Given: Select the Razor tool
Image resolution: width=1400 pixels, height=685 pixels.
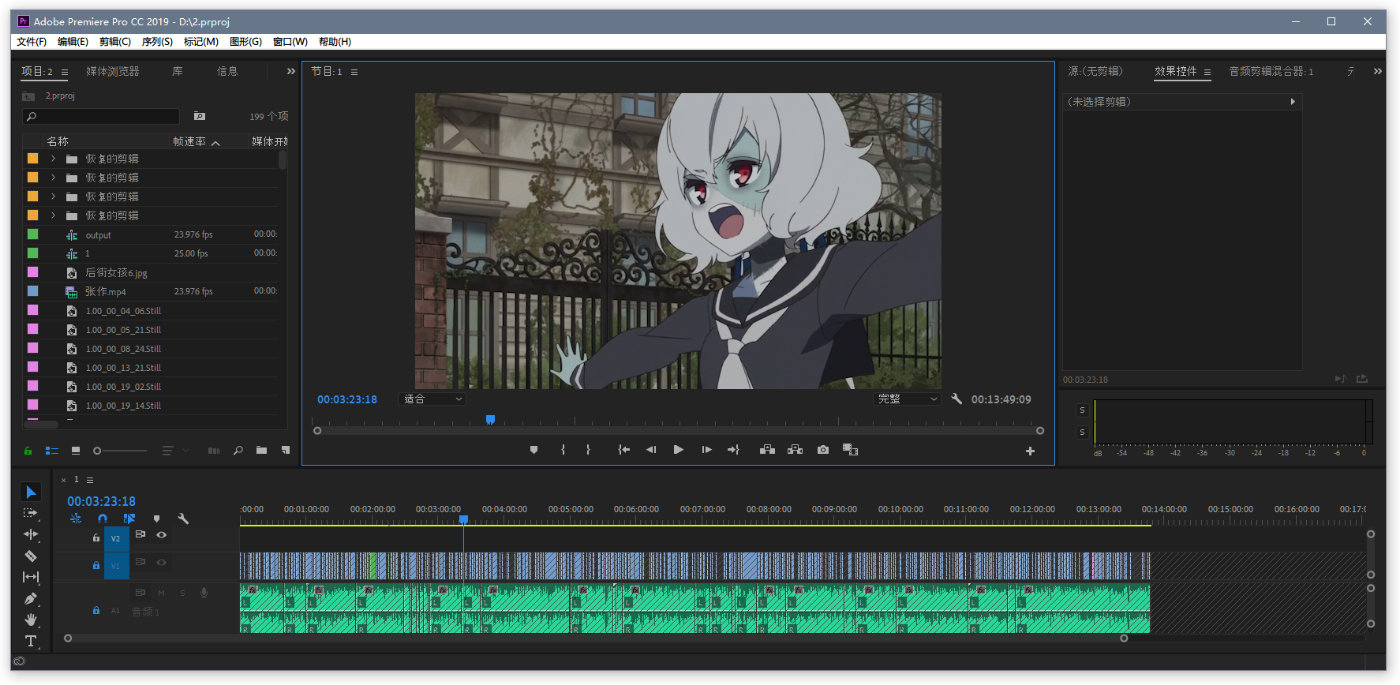Looking at the screenshot, I should coord(31,556).
